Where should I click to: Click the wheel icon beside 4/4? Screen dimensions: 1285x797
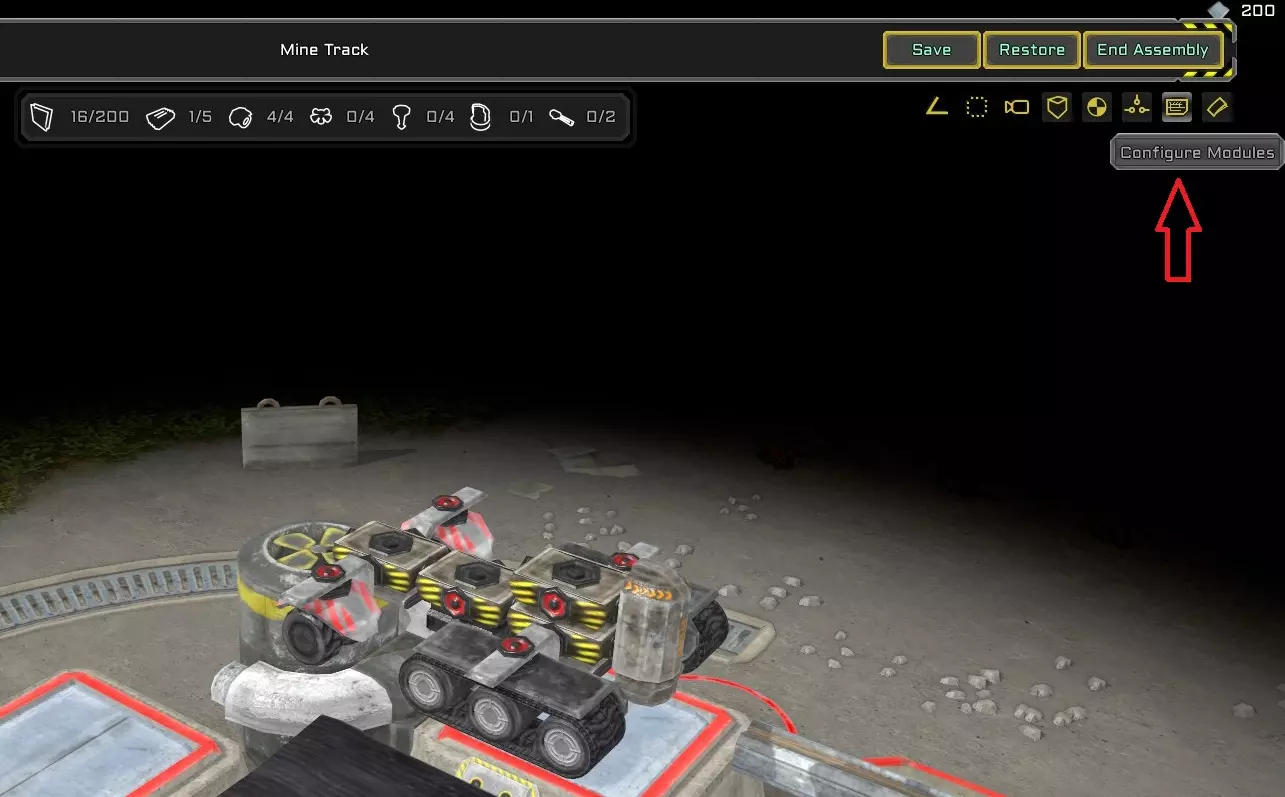point(241,118)
